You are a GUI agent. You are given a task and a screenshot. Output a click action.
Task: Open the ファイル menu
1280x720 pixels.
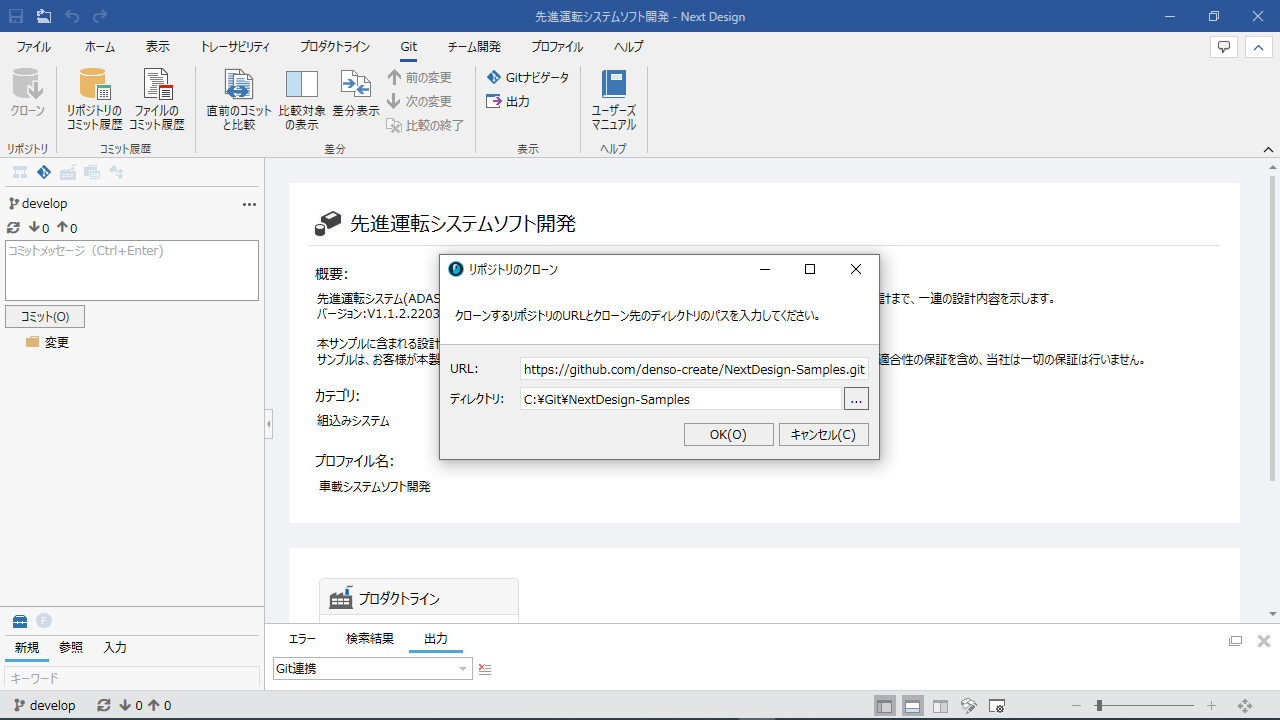33,47
